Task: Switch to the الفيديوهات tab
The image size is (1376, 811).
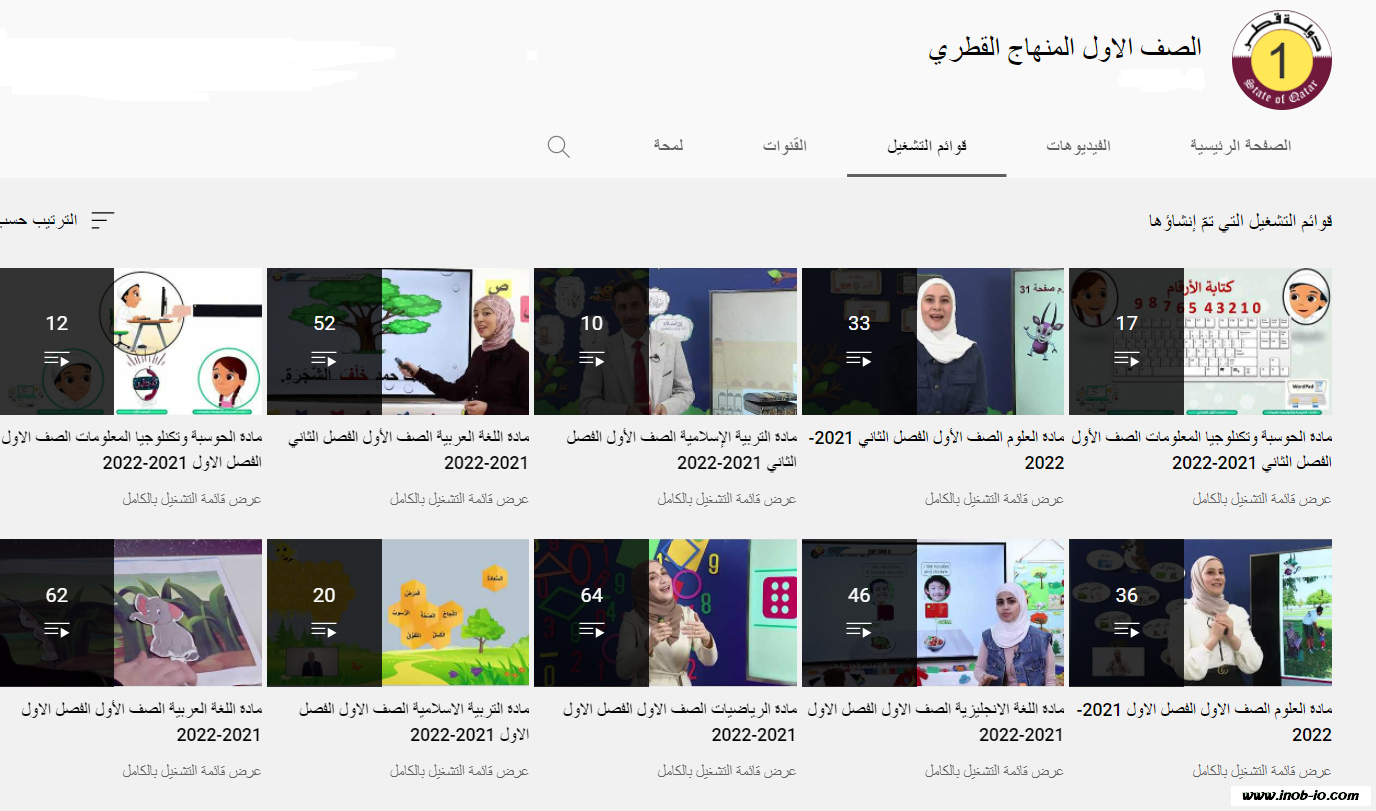Action: coord(1078,146)
